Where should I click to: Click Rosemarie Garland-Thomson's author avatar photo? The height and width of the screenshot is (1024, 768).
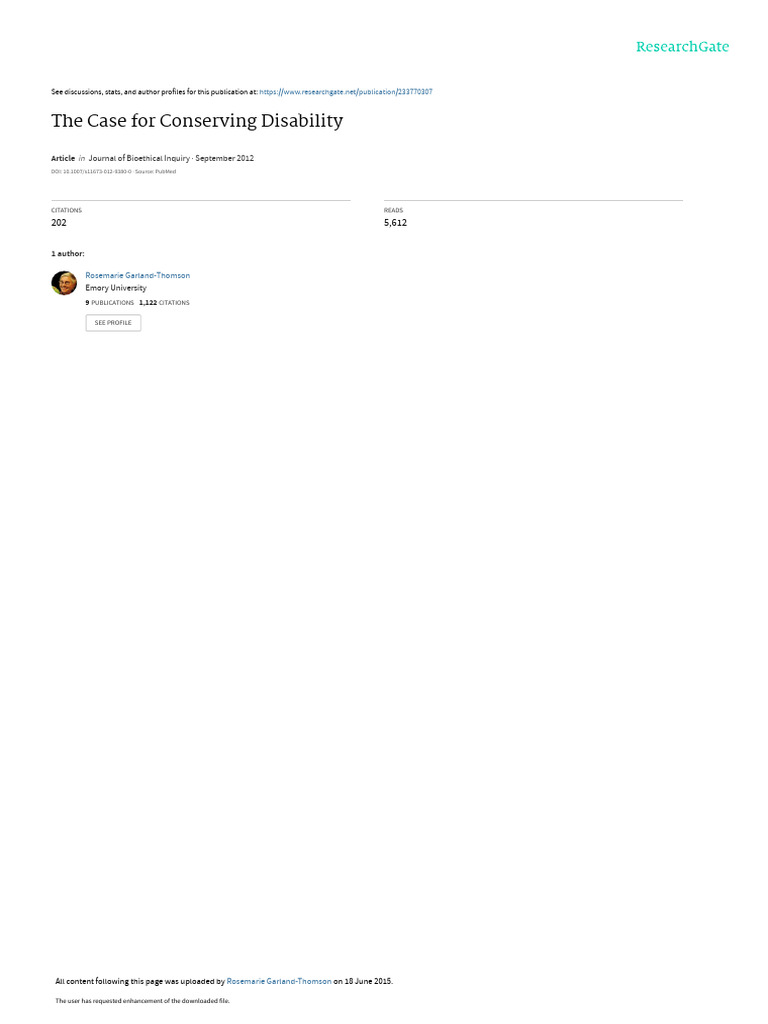click(64, 283)
